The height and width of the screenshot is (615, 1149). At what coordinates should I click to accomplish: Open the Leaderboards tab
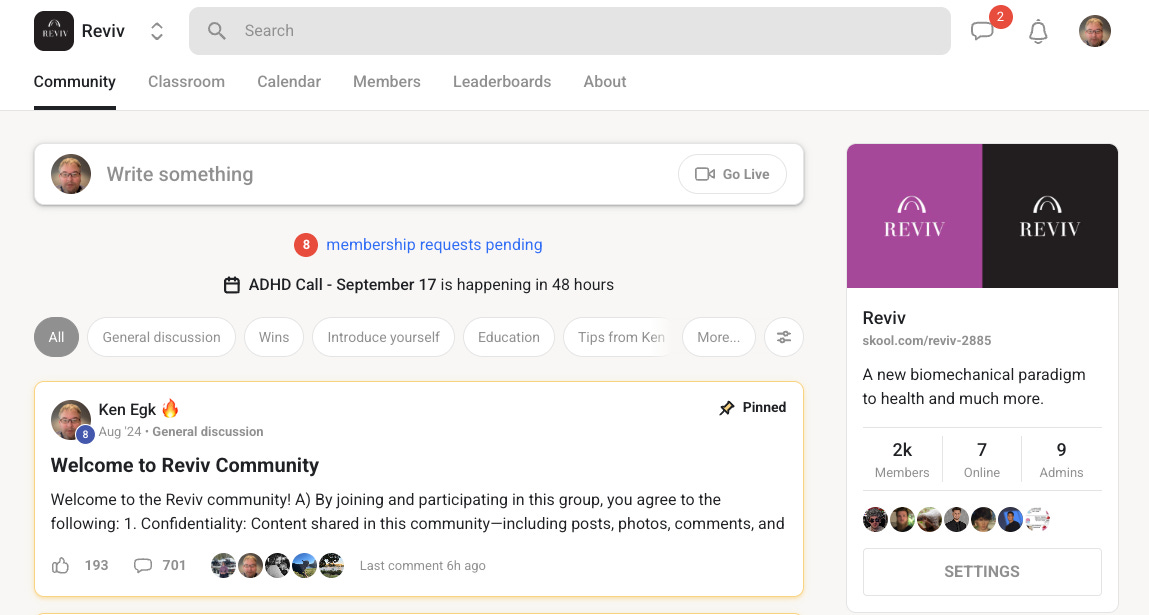tap(502, 81)
